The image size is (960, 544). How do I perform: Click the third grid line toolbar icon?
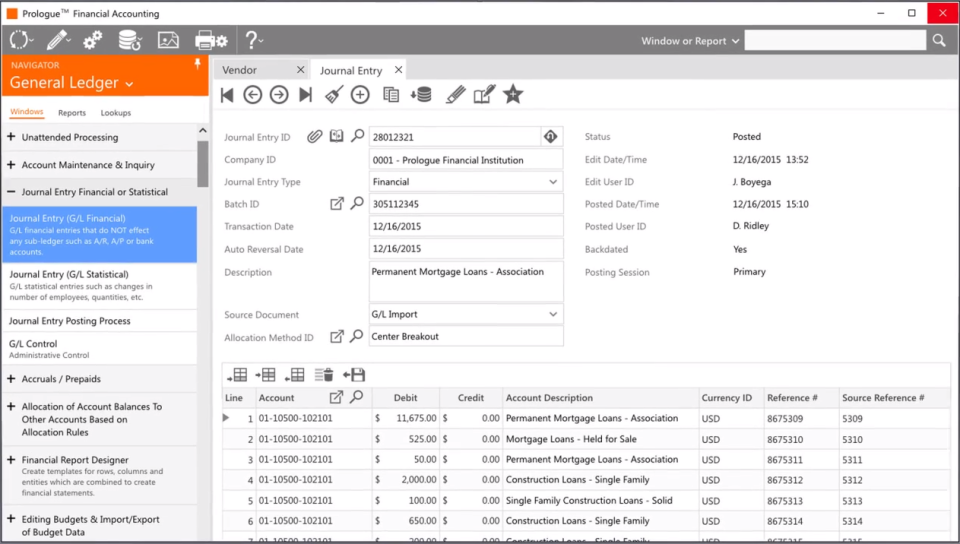(294, 375)
